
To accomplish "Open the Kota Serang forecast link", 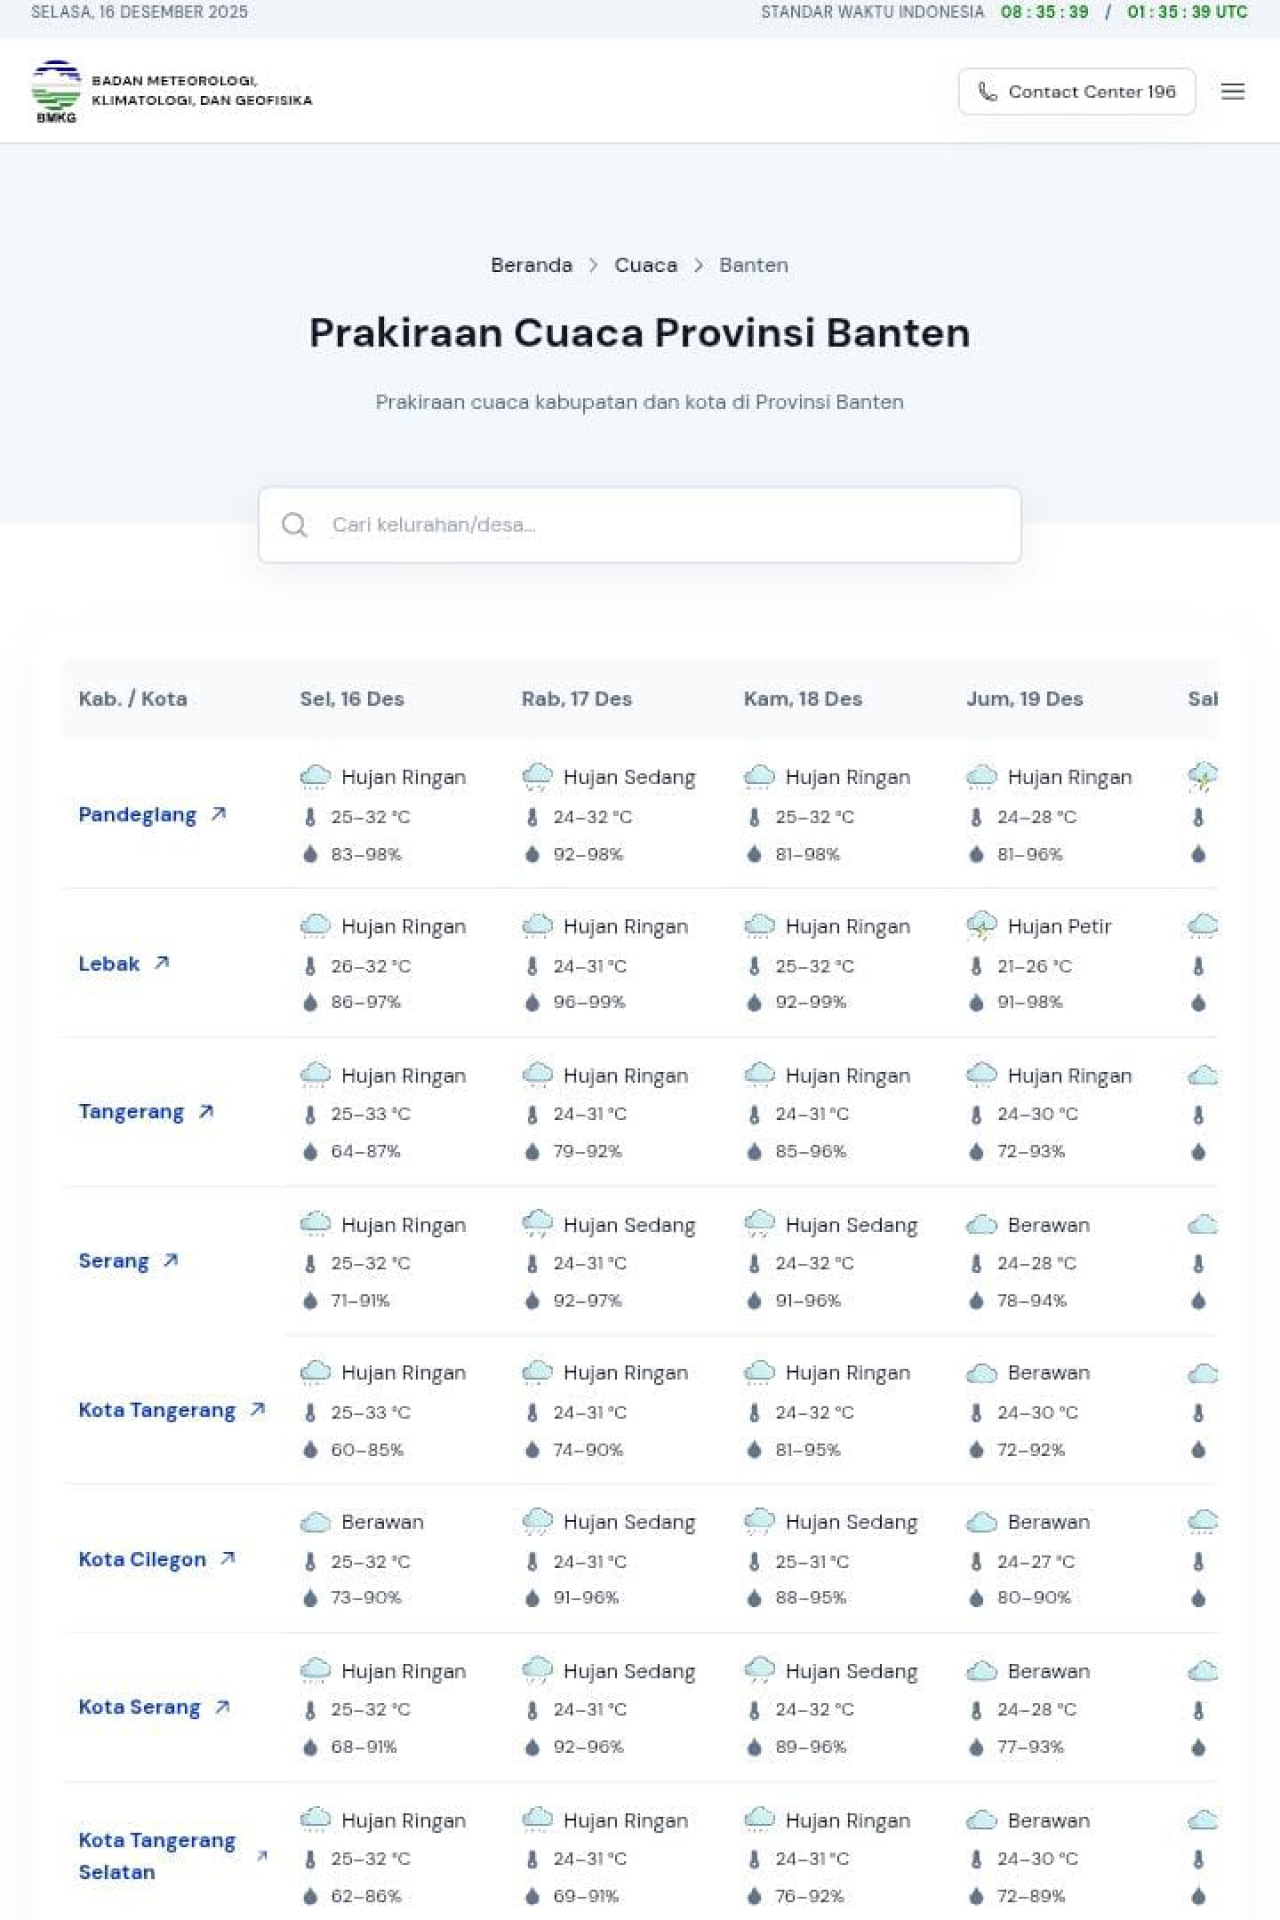I will pos(139,1707).
